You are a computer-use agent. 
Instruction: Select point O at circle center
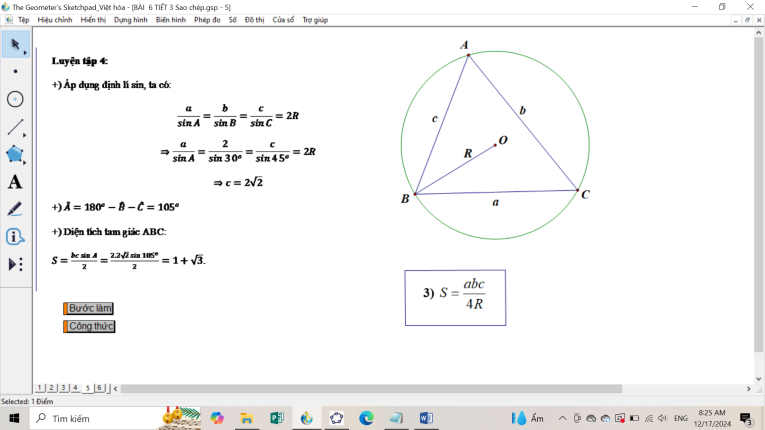coord(495,145)
